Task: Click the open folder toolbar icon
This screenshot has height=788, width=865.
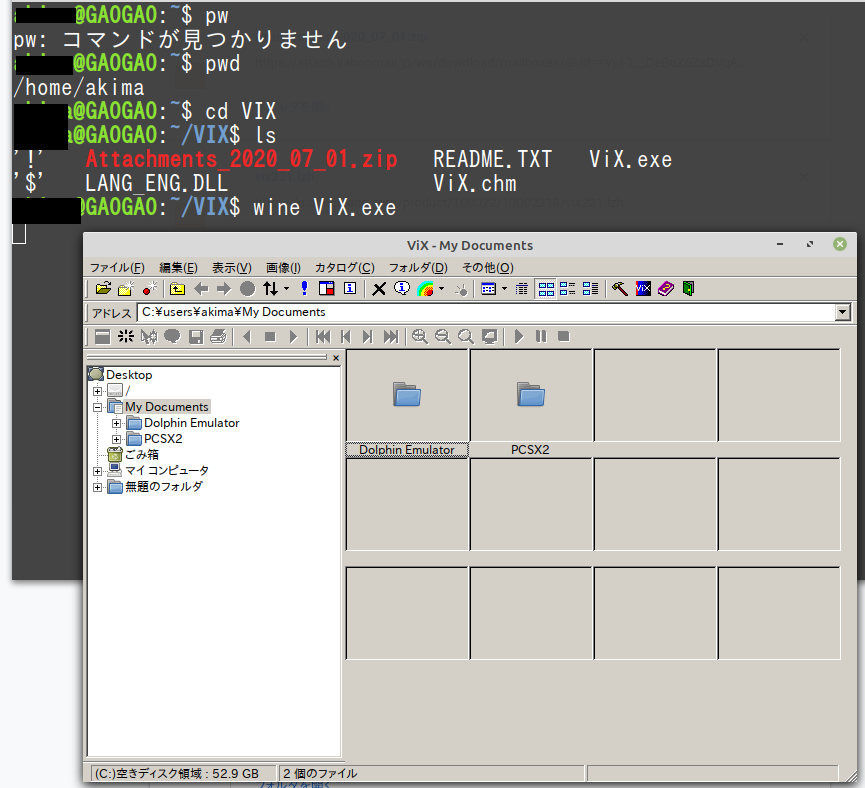Action: 103,289
